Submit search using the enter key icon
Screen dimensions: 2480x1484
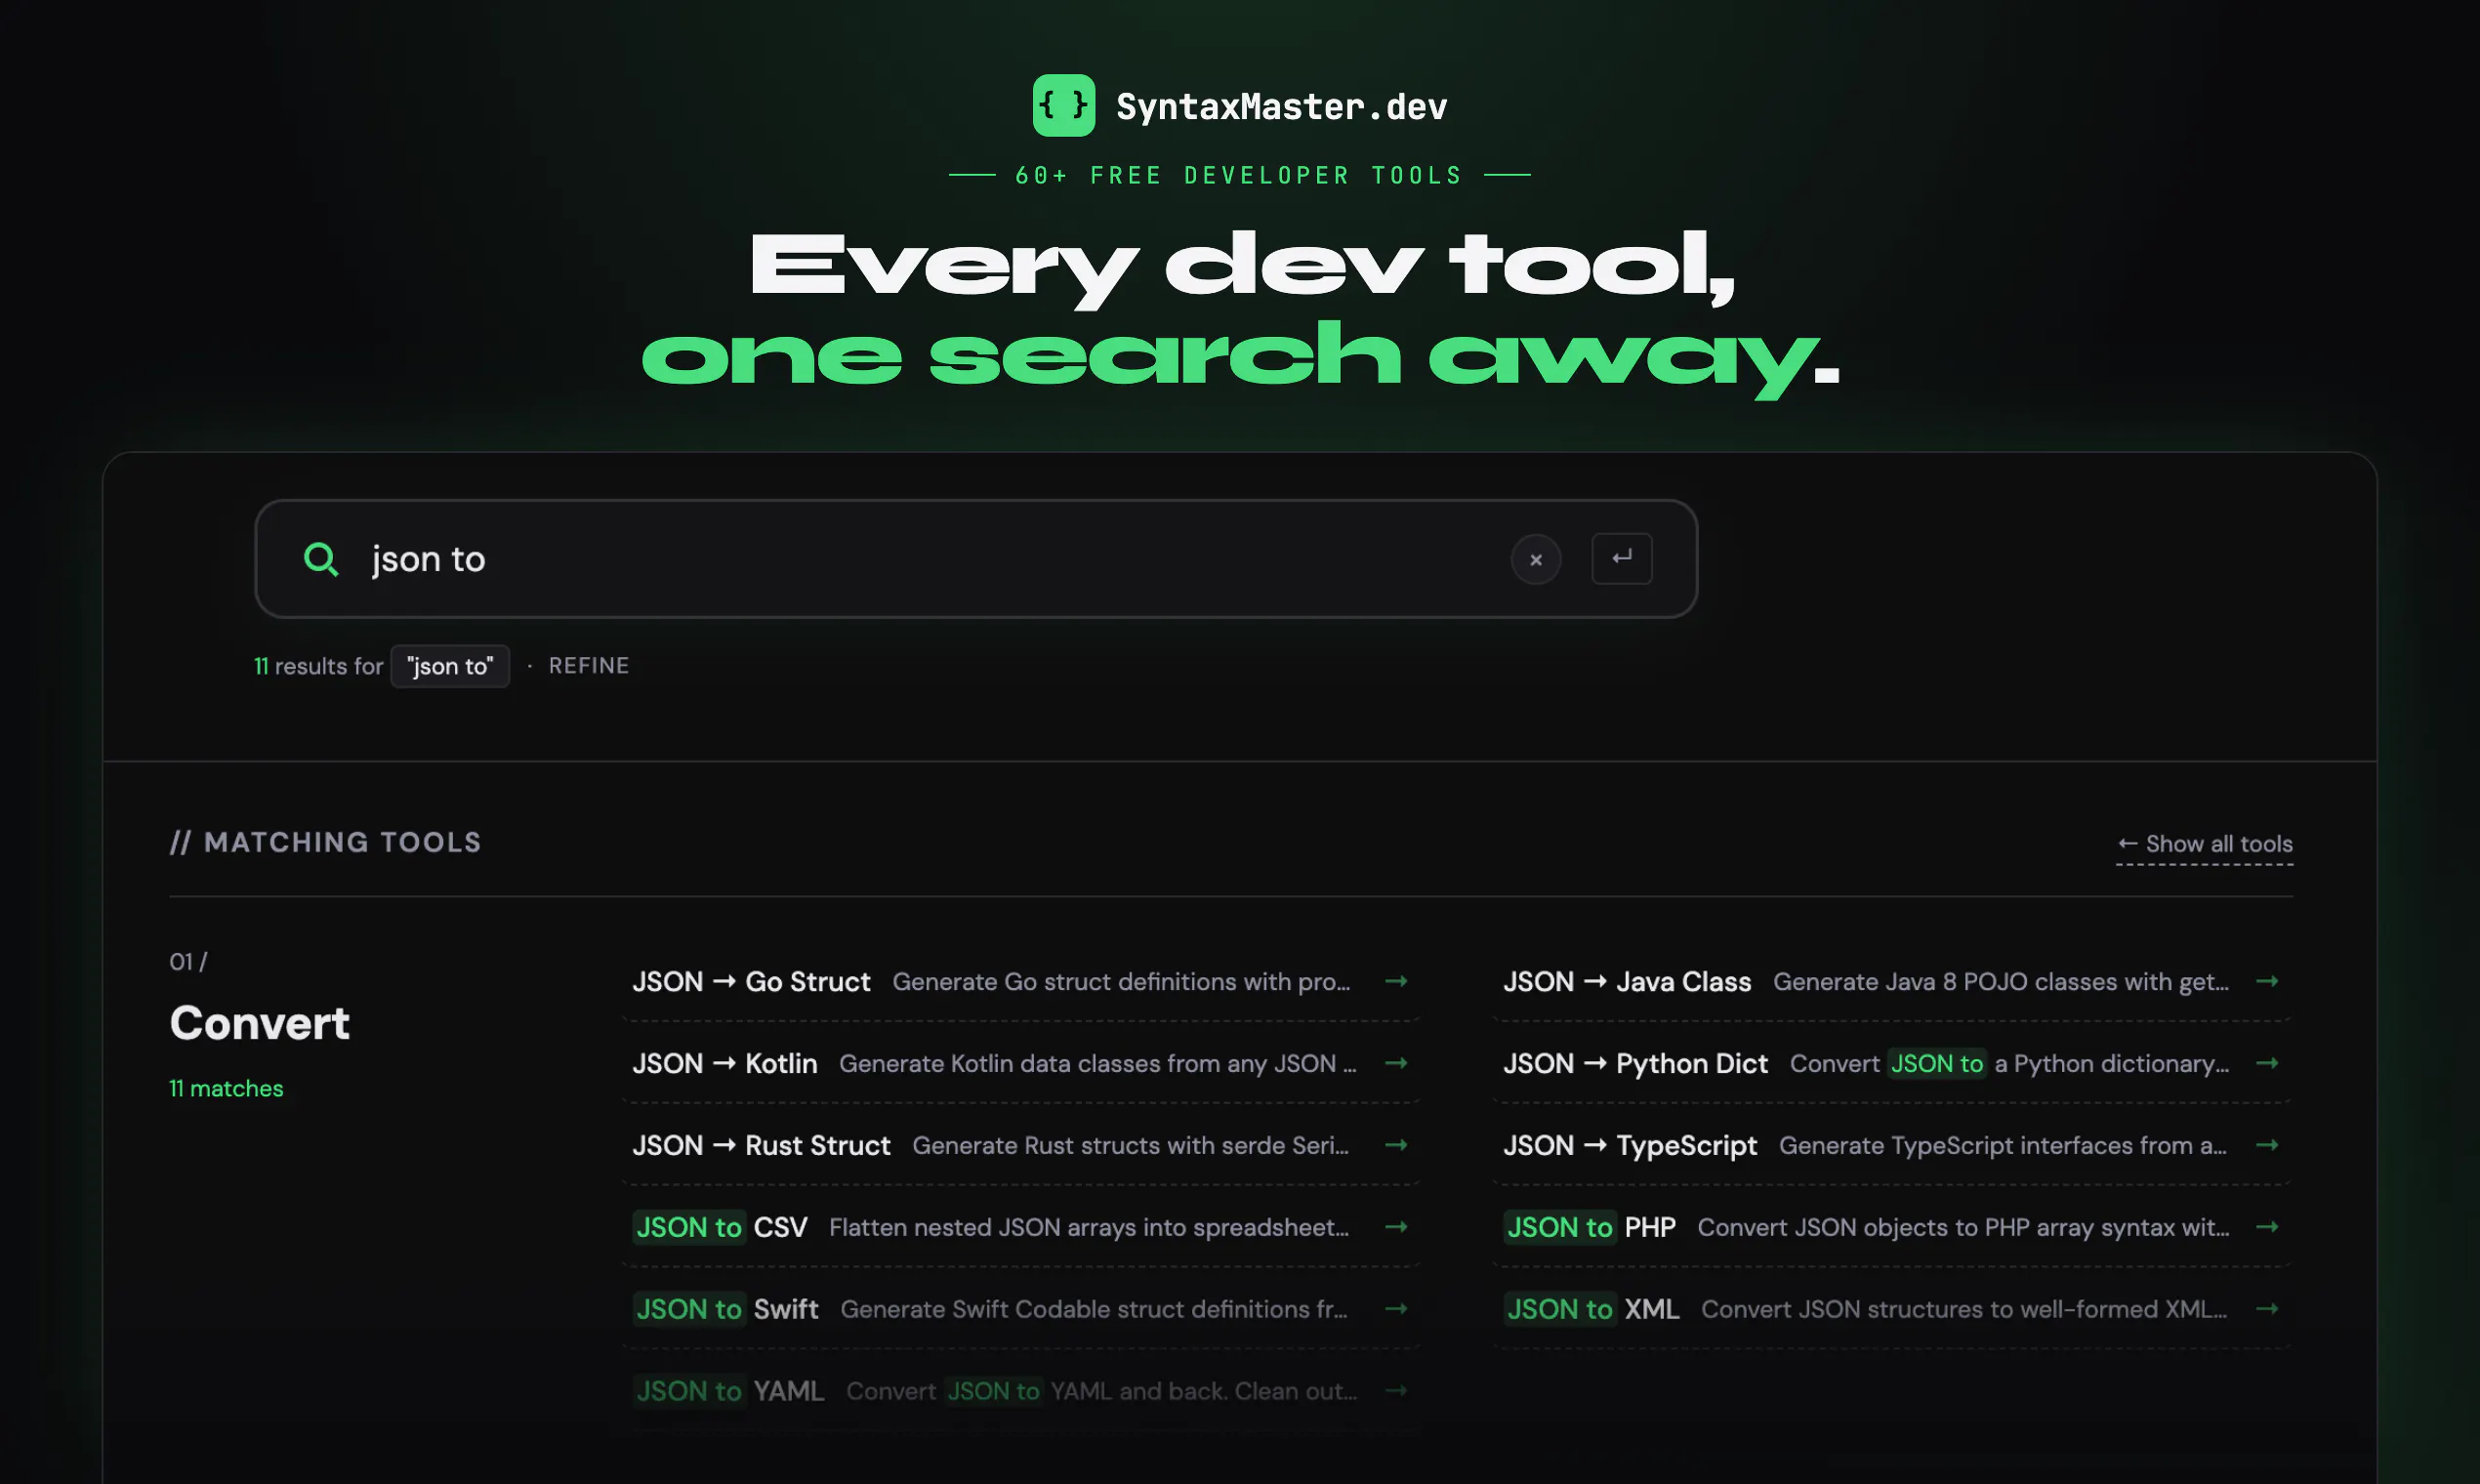point(1621,558)
